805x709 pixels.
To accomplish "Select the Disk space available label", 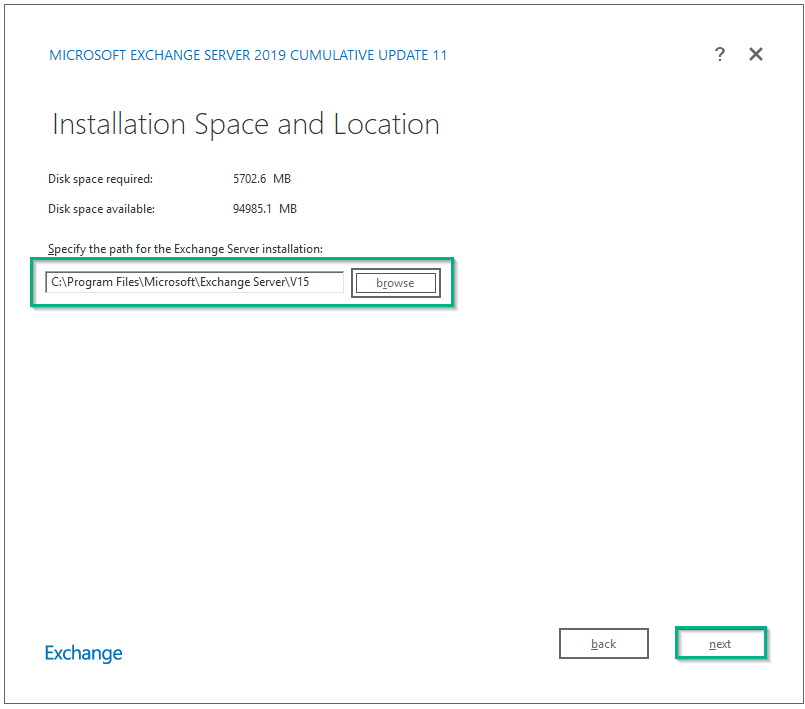I will pyautogui.click(x=101, y=209).
